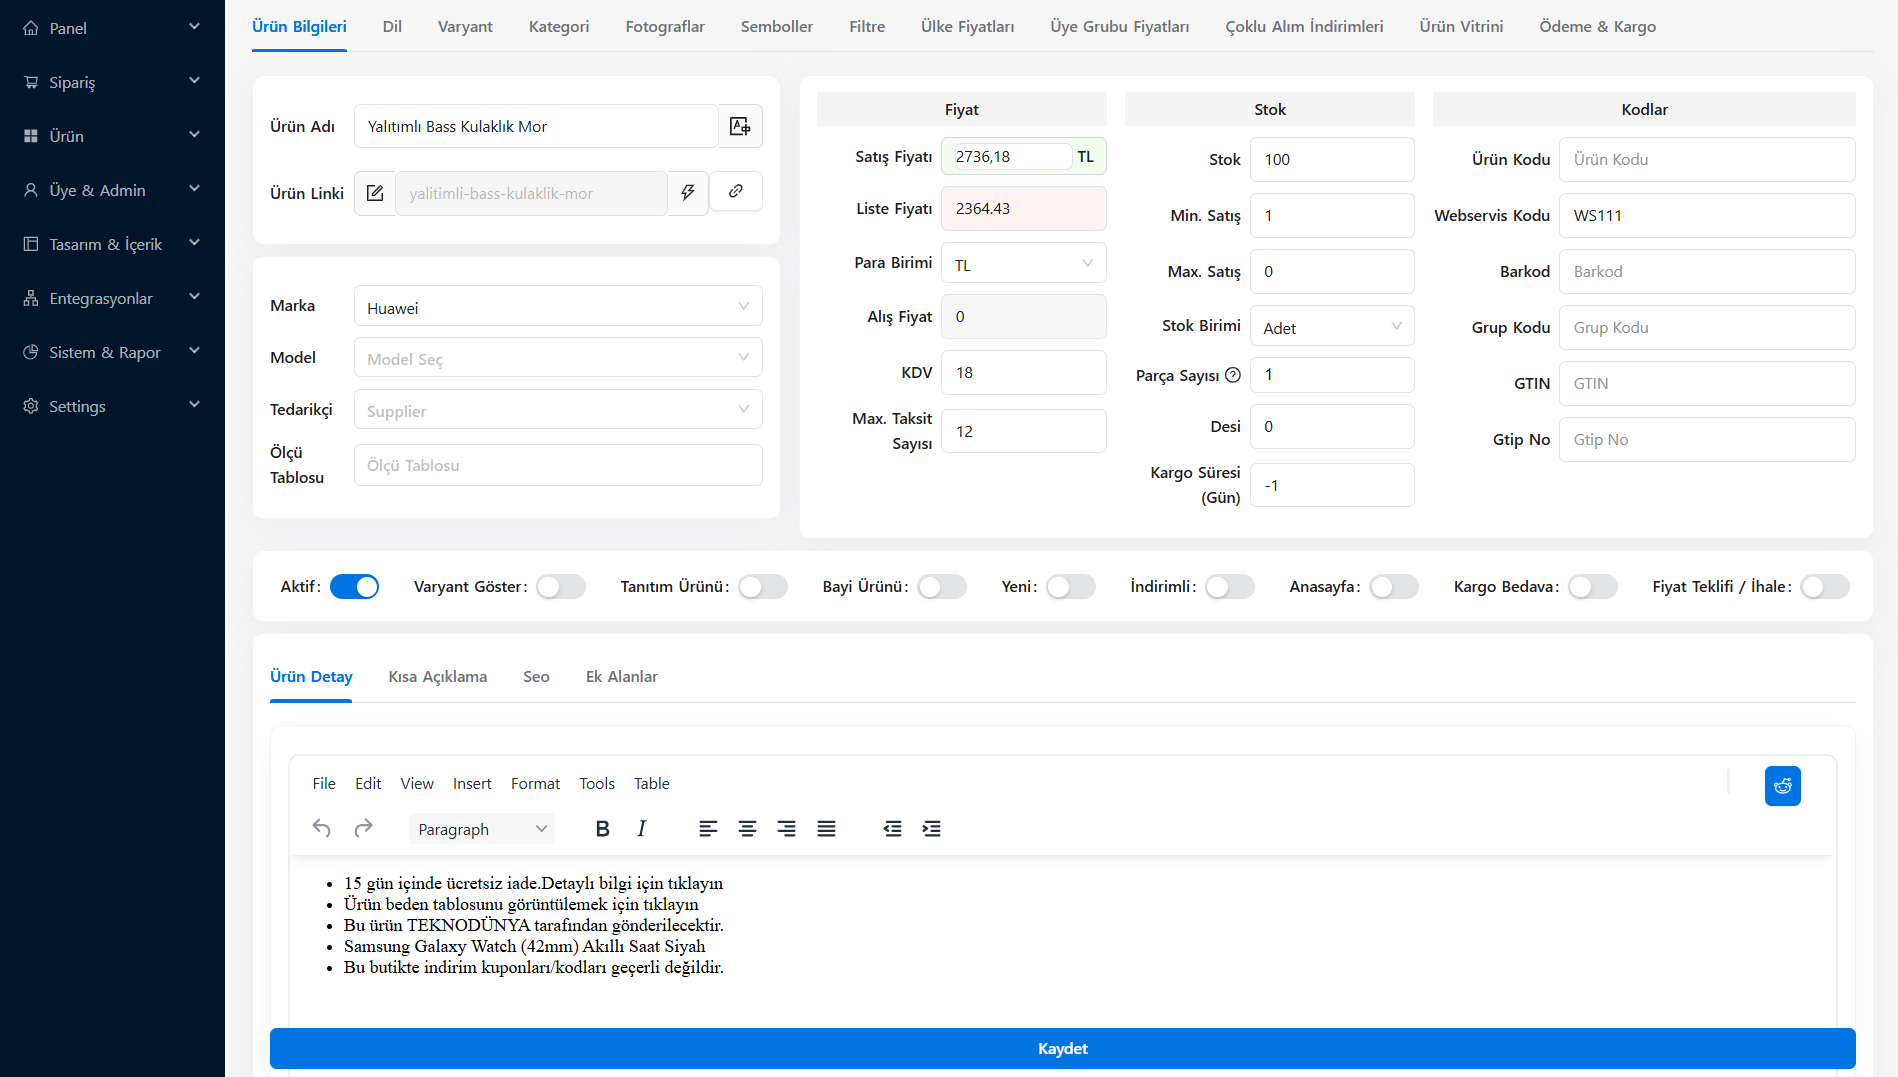This screenshot has width=1898, height=1077.
Task: Click the lightning bolt link generator icon
Action: pyautogui.click(x=688, y=192)
